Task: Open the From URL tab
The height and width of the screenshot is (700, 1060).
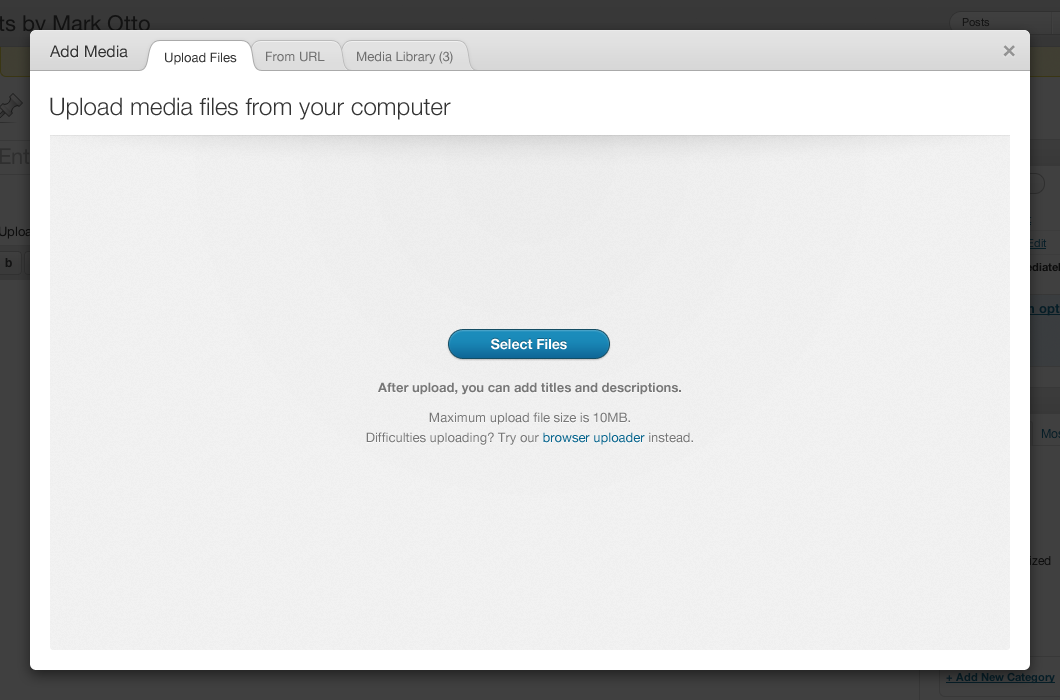Action: (x=295, y=57)
